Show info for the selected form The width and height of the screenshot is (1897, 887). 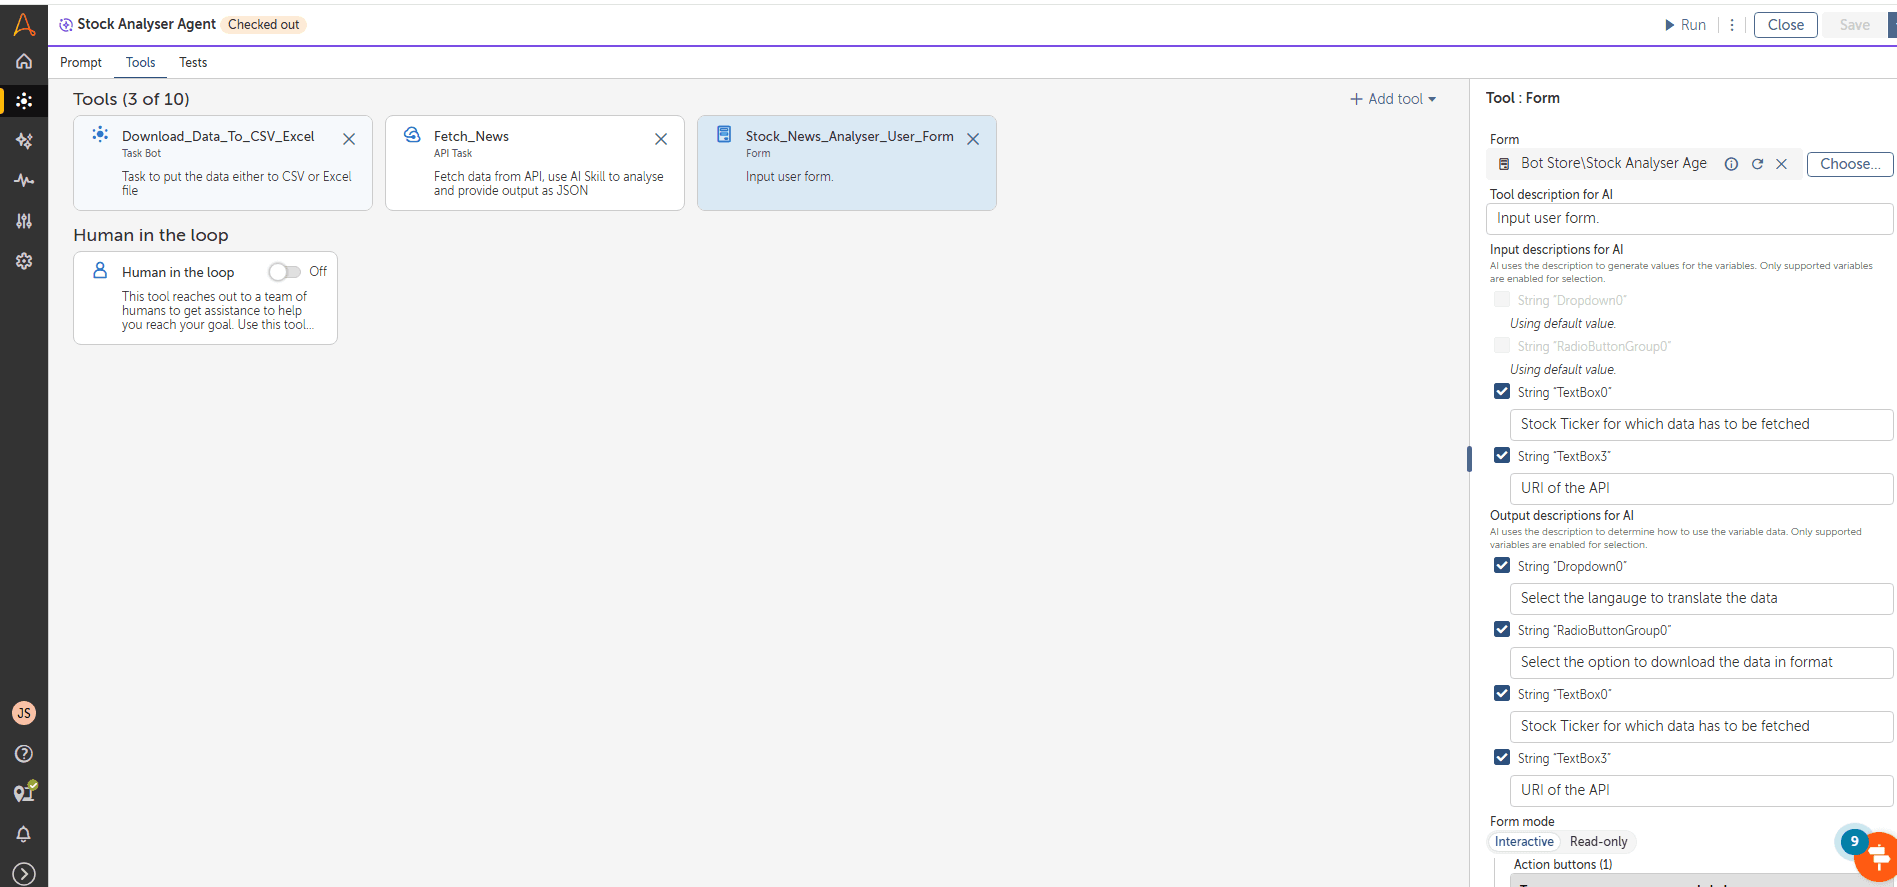[1731, 164]
